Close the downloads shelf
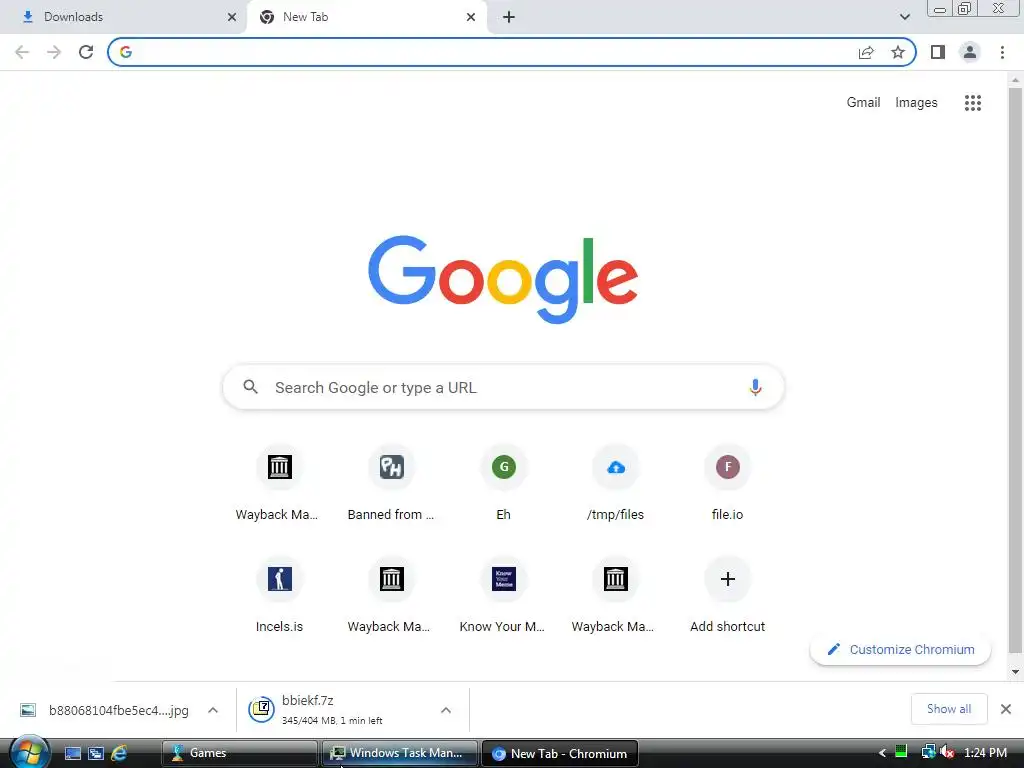The image size is (1024, 768). point(1006,709)
